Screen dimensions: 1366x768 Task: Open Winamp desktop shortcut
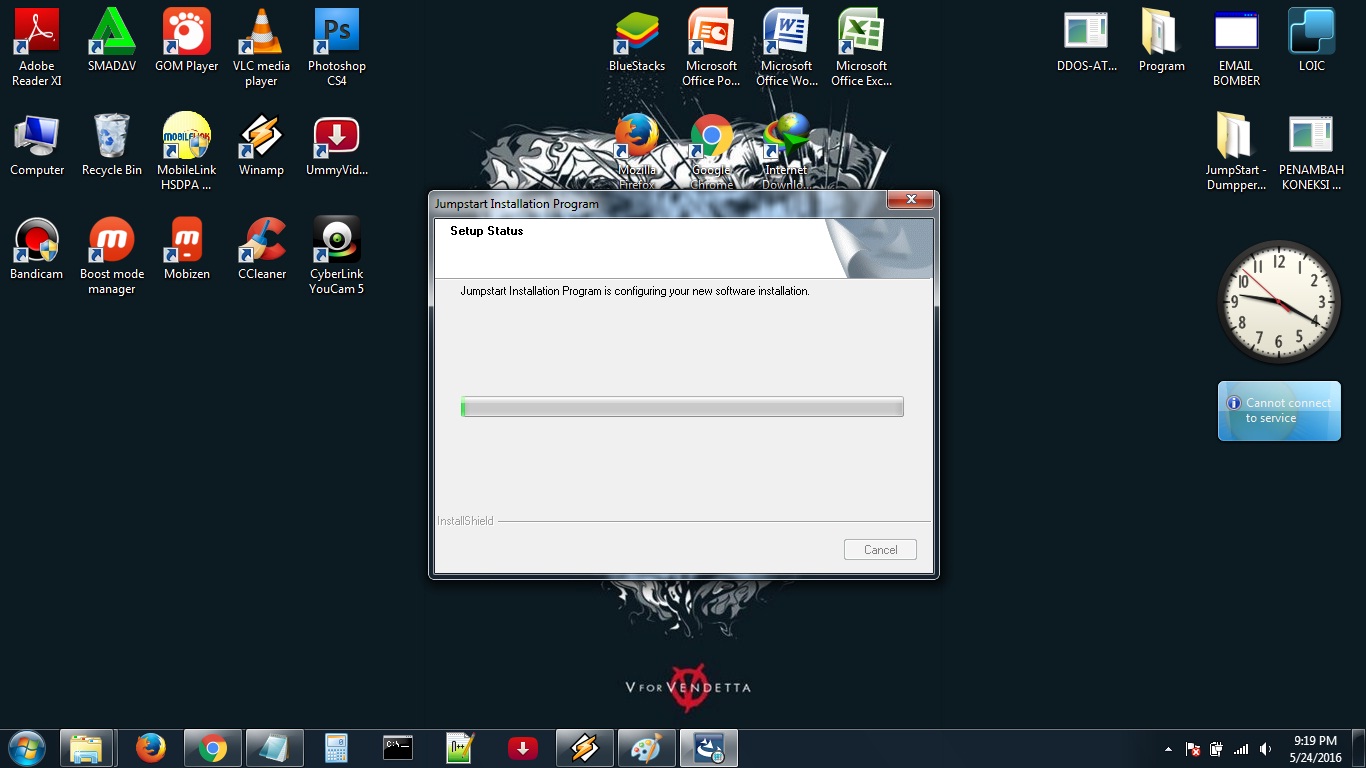(261, 145)
